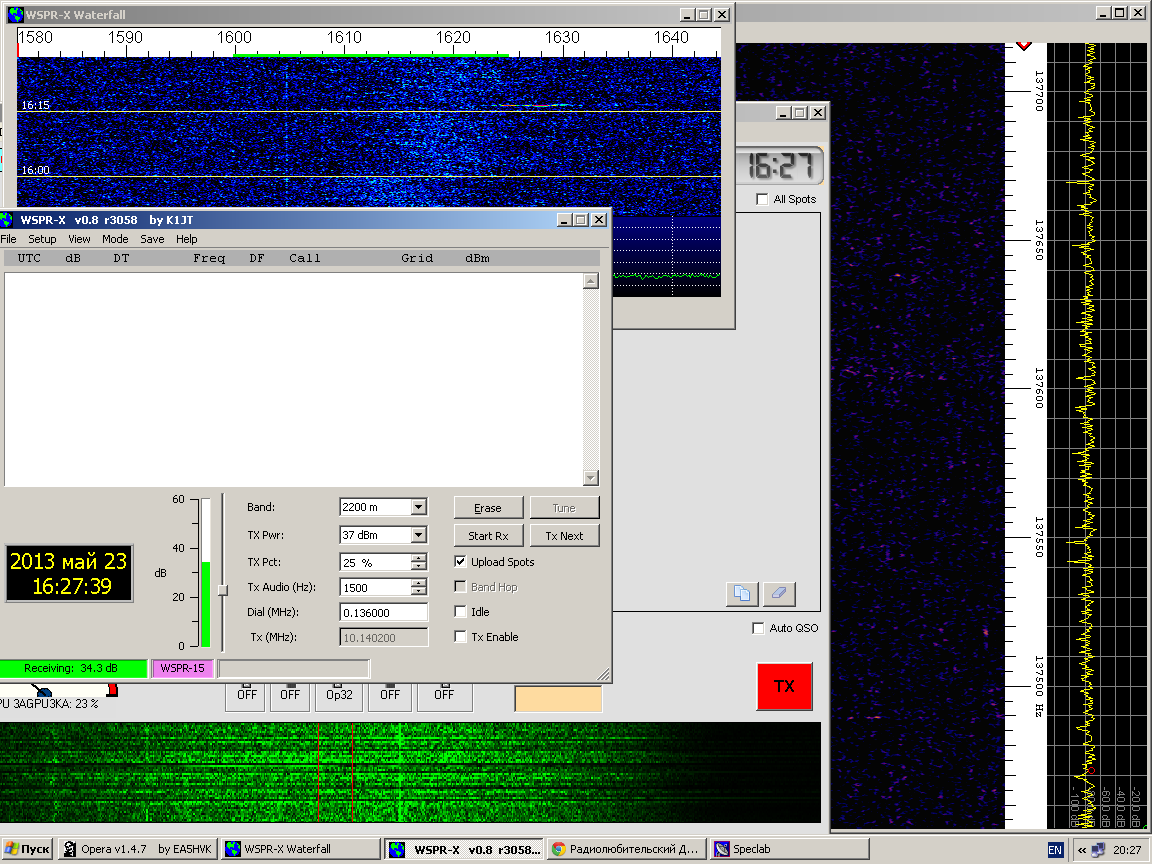Click the red TX button

(x=784, y=686)
